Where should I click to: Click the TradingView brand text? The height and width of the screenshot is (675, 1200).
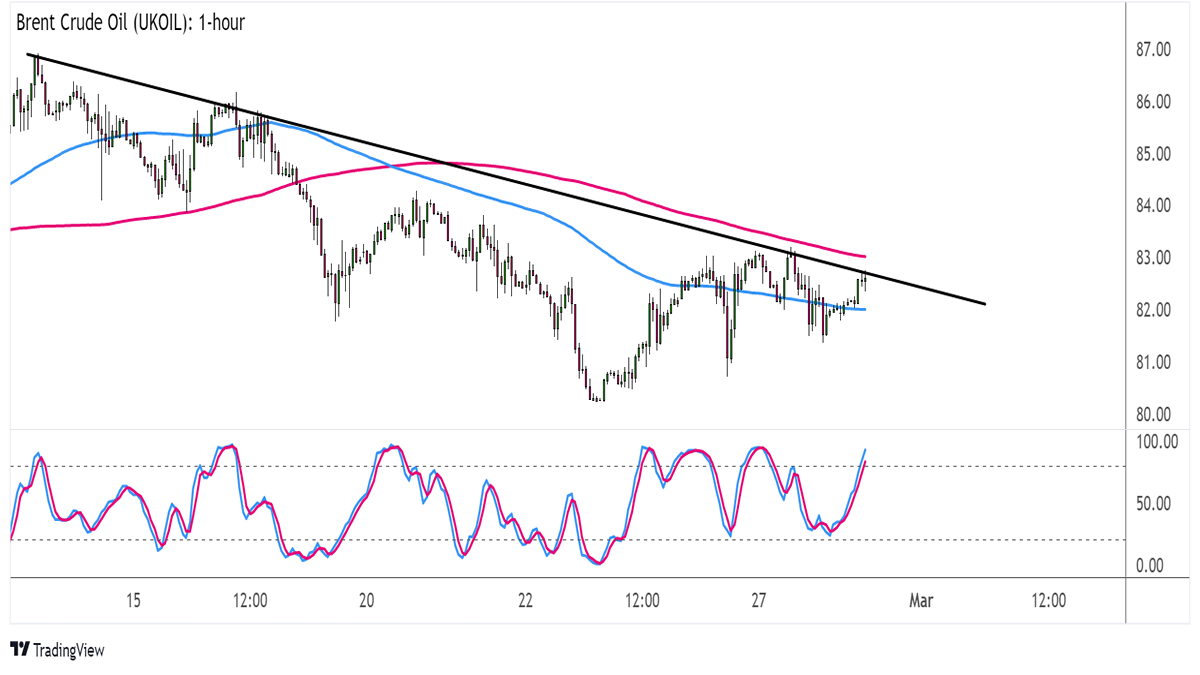point(68,650)
